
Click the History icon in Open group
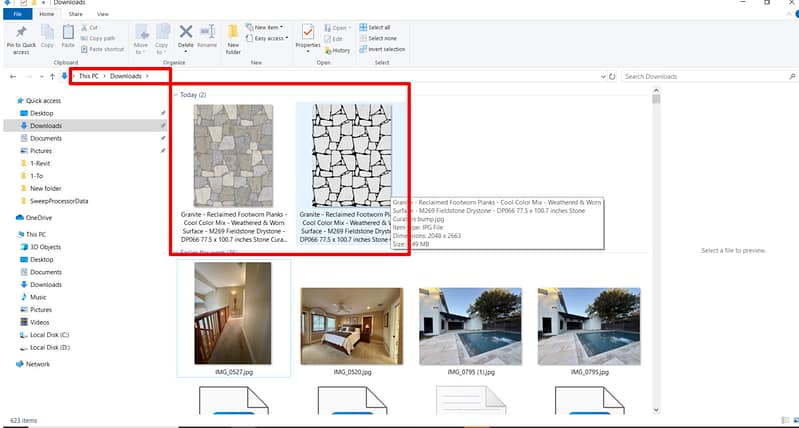(x=337, y=50)
